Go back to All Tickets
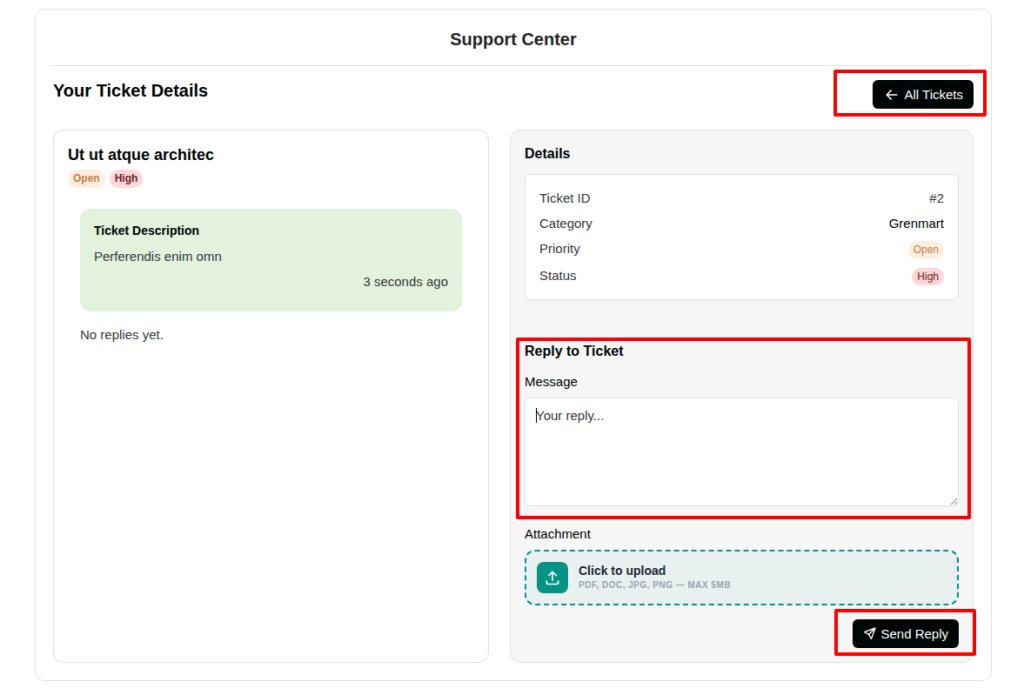1024x695 pixels. point(923,95)
